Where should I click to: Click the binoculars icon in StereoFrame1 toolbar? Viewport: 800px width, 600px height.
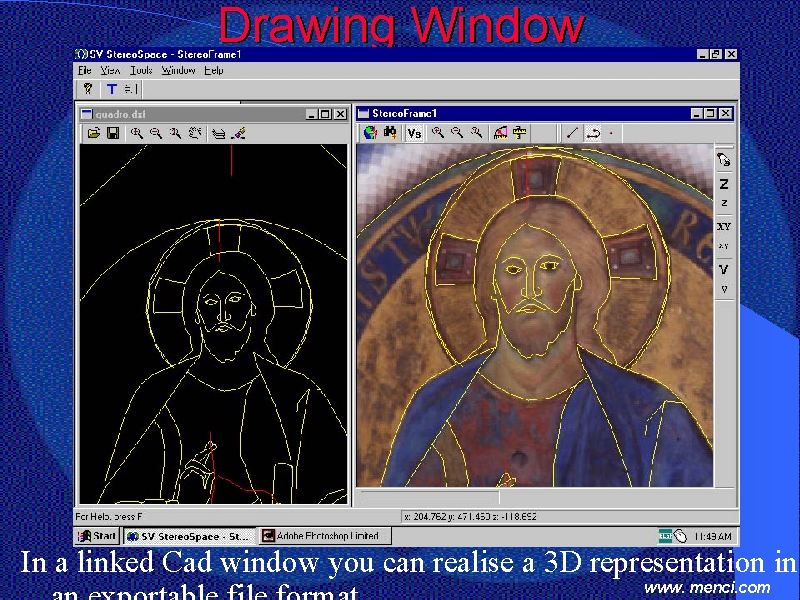point(390,133)
